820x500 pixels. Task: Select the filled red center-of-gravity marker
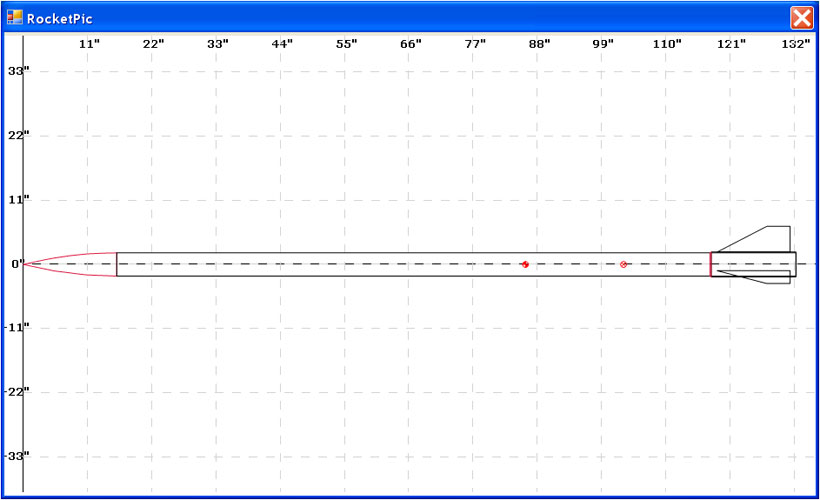(525, 264)
